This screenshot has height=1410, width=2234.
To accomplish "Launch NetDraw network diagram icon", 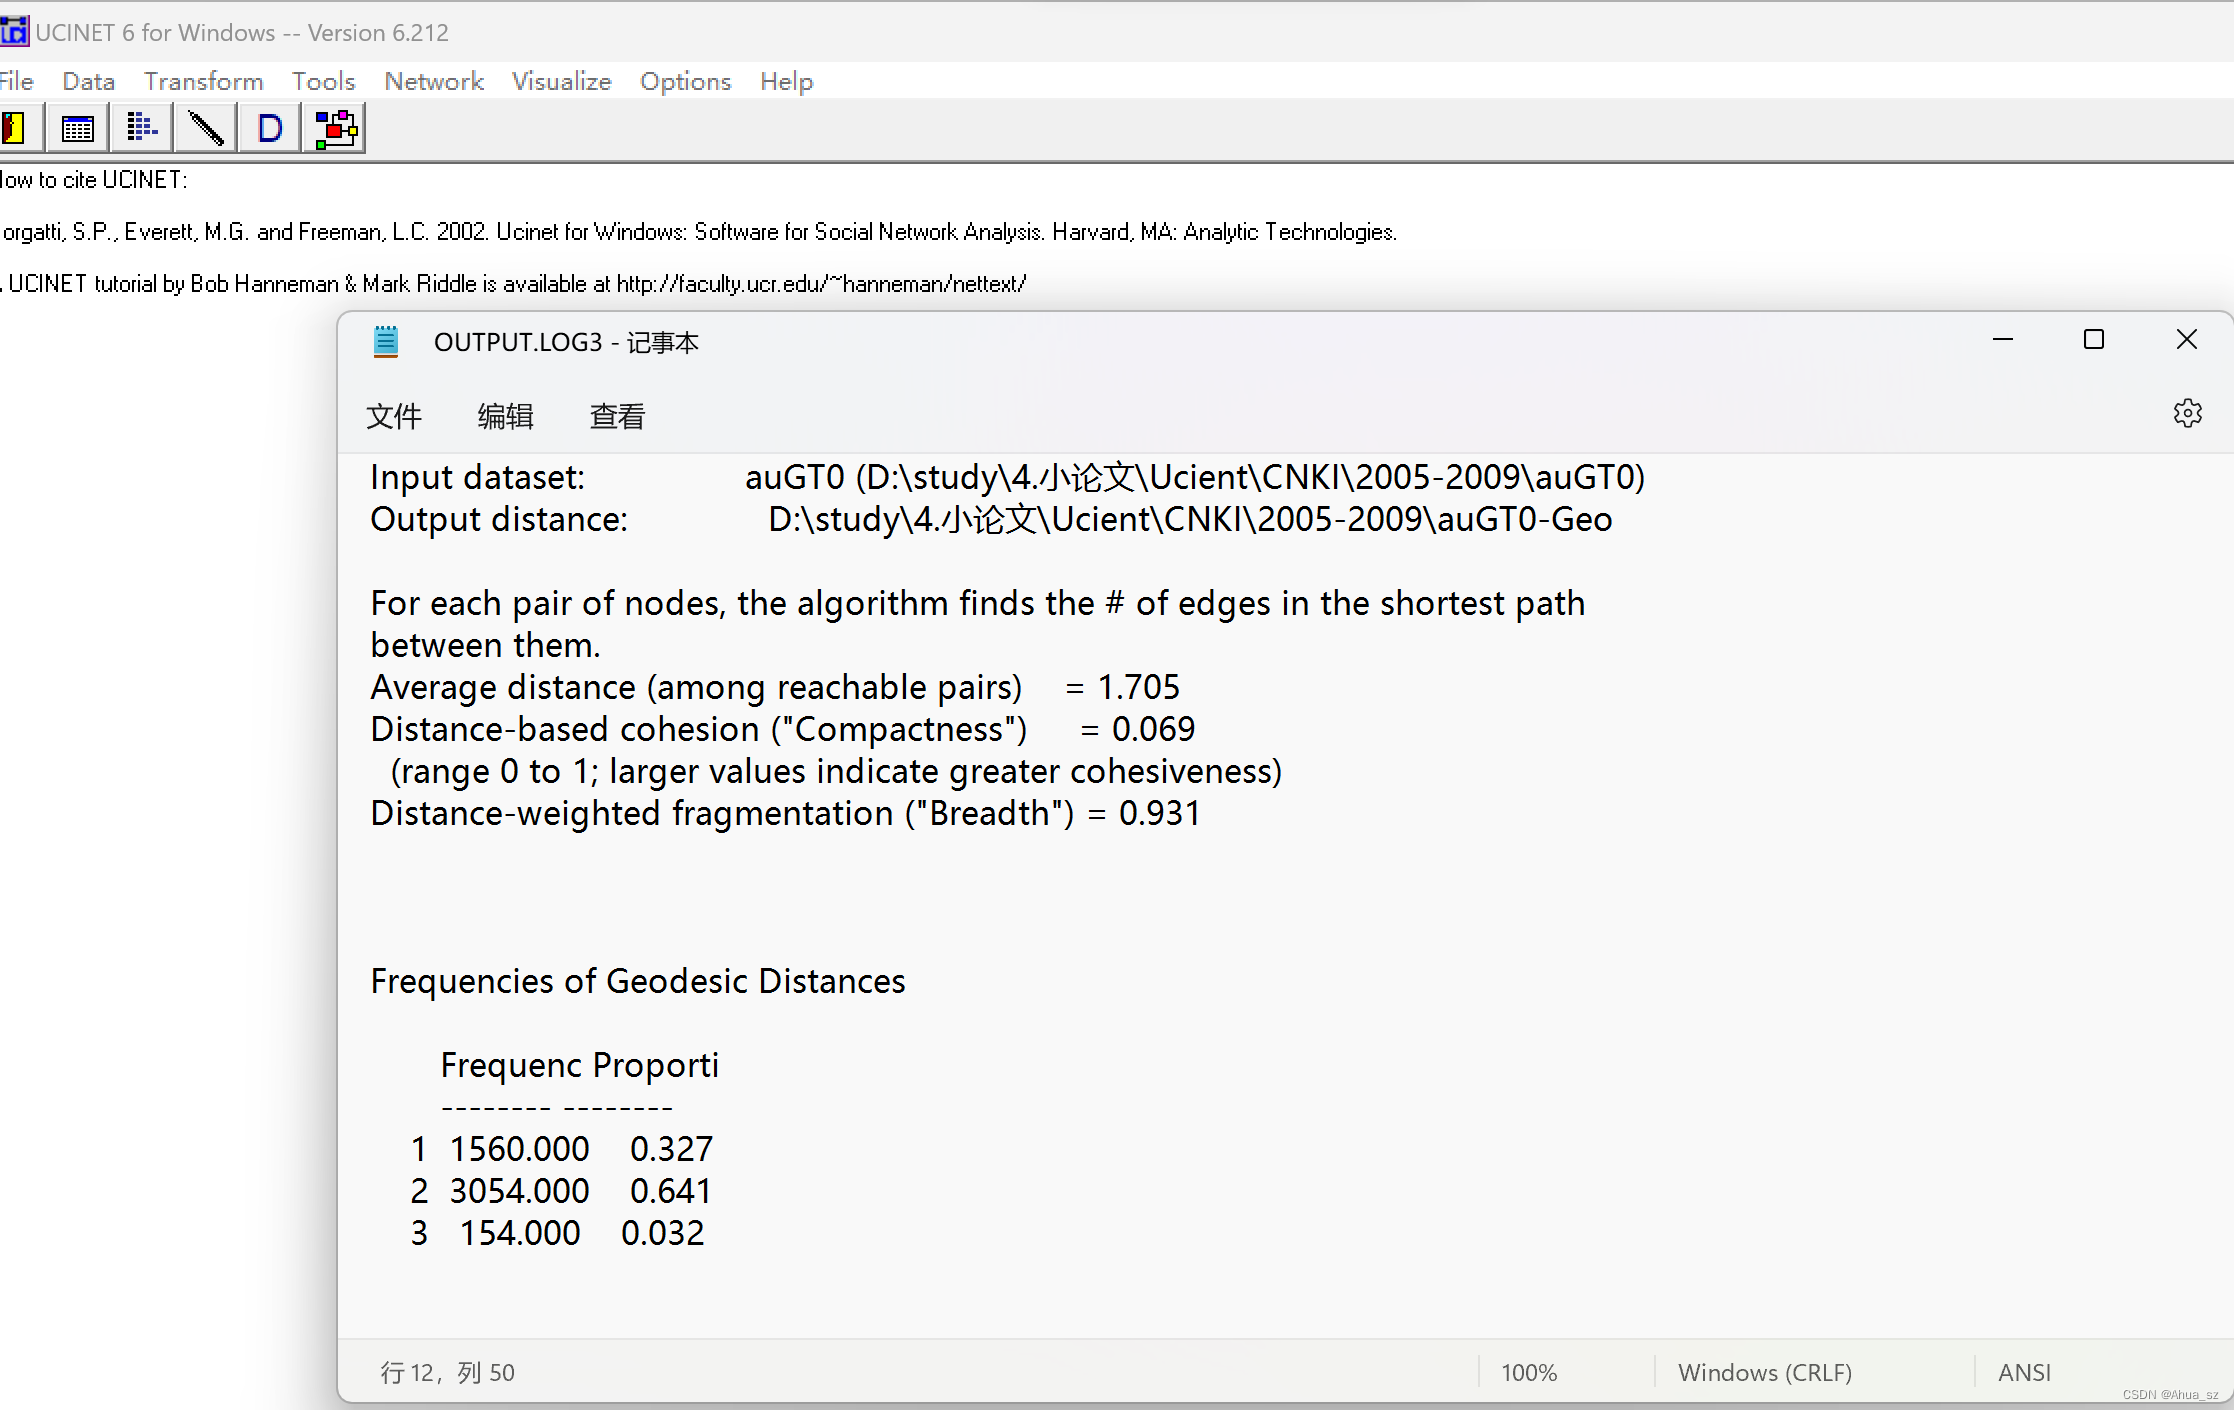I will click(334, 129).
